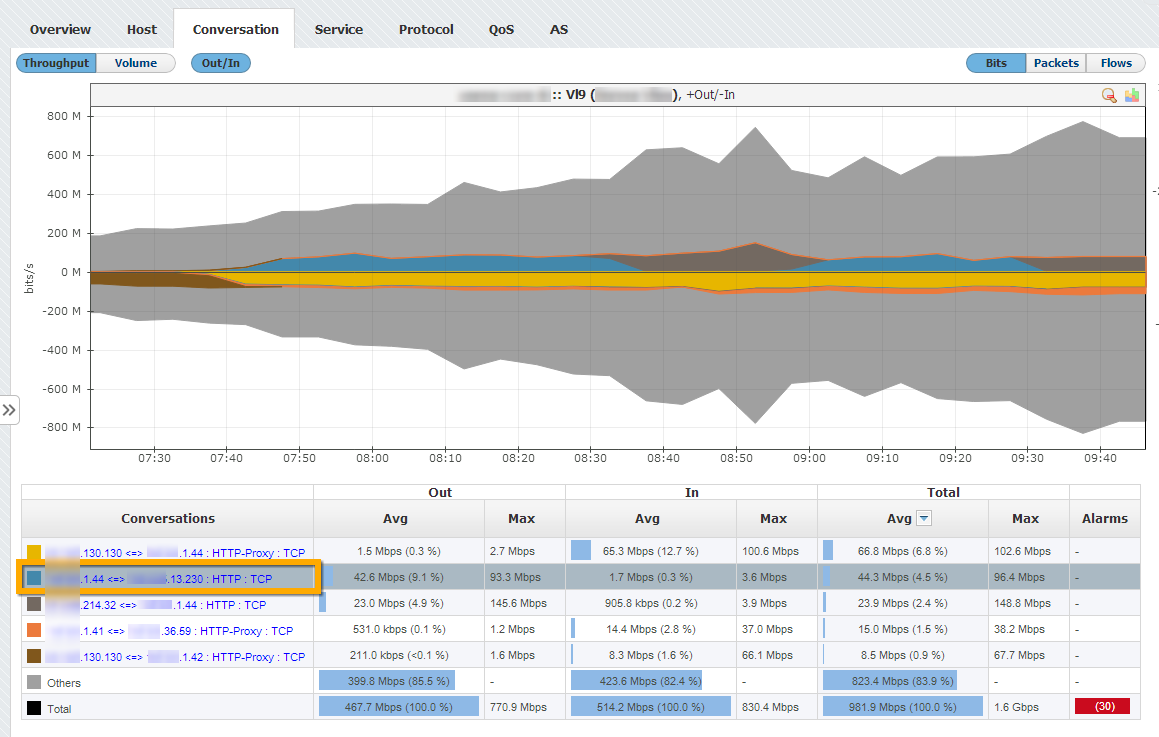Select Packets as the unit
Image resolution: width=1159 pixels, height=737 pixels.
(1056, 63)
